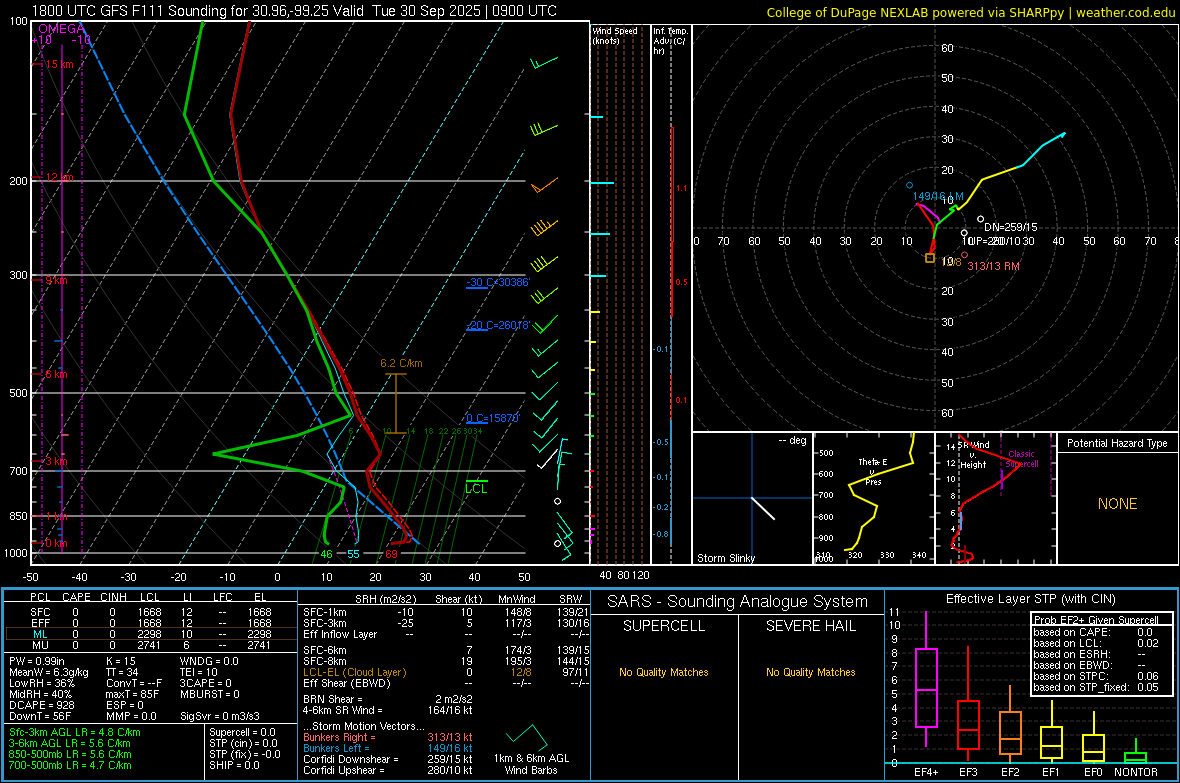Click the cyan left-mover circle on hodograph

[x=910, y=185]
